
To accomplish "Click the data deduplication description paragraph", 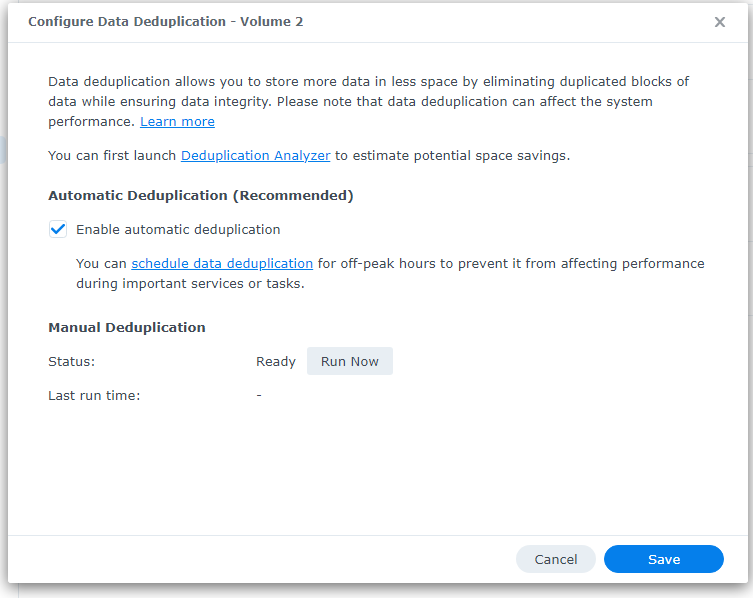I will tap(368, 101).
